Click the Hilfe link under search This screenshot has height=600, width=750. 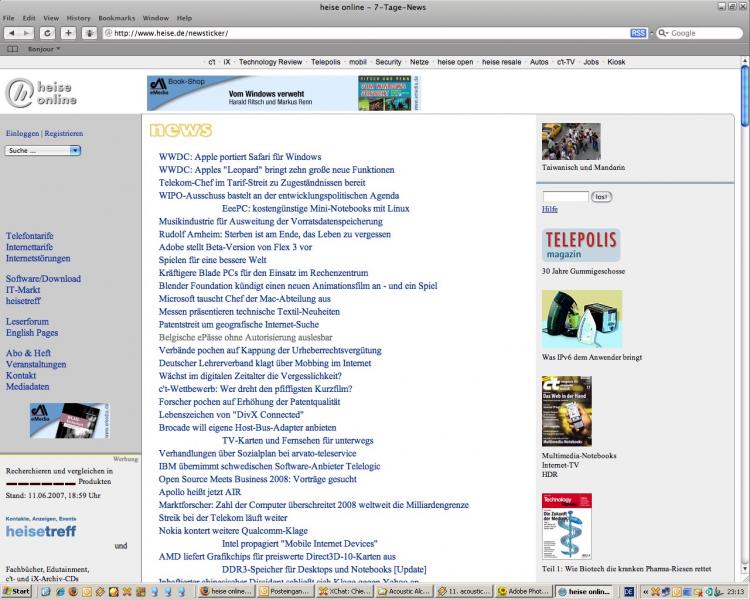tap(550, 209)
